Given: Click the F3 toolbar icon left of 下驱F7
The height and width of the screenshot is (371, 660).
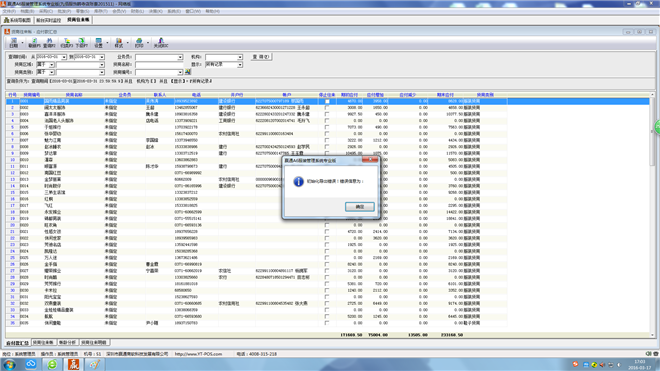Looking at the screenshot, I should tap(67, 43).
